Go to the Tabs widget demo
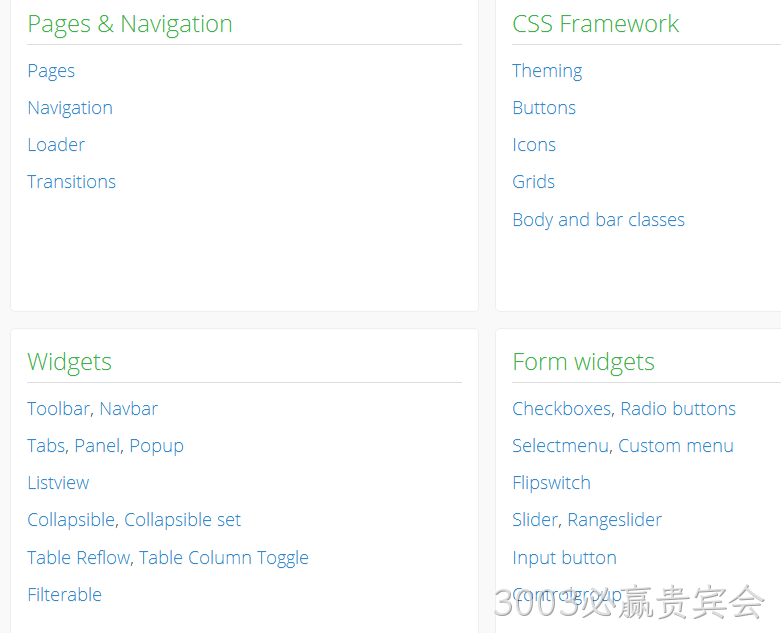Screen dimensions: 781x633 tap(46, 446)
